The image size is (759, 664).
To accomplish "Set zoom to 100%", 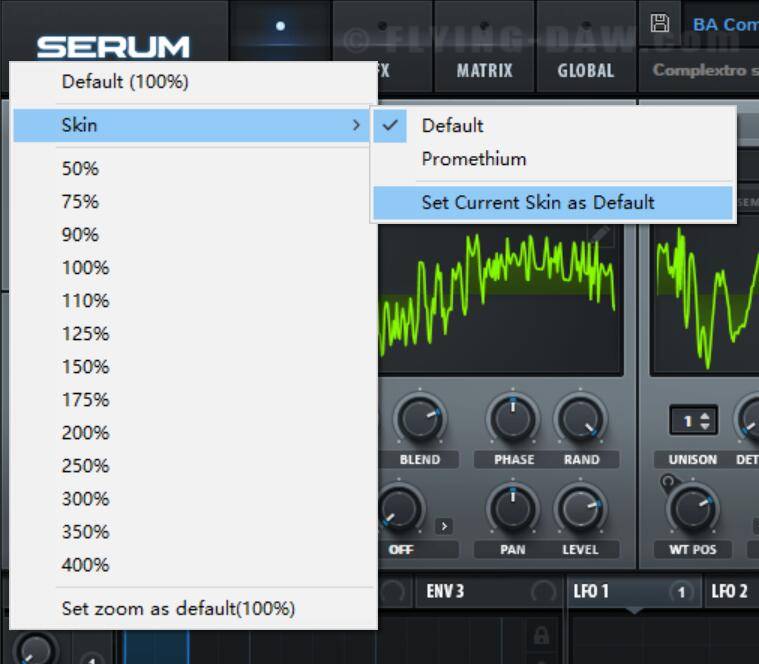I will pyautogui.click(x=193, y=267).
